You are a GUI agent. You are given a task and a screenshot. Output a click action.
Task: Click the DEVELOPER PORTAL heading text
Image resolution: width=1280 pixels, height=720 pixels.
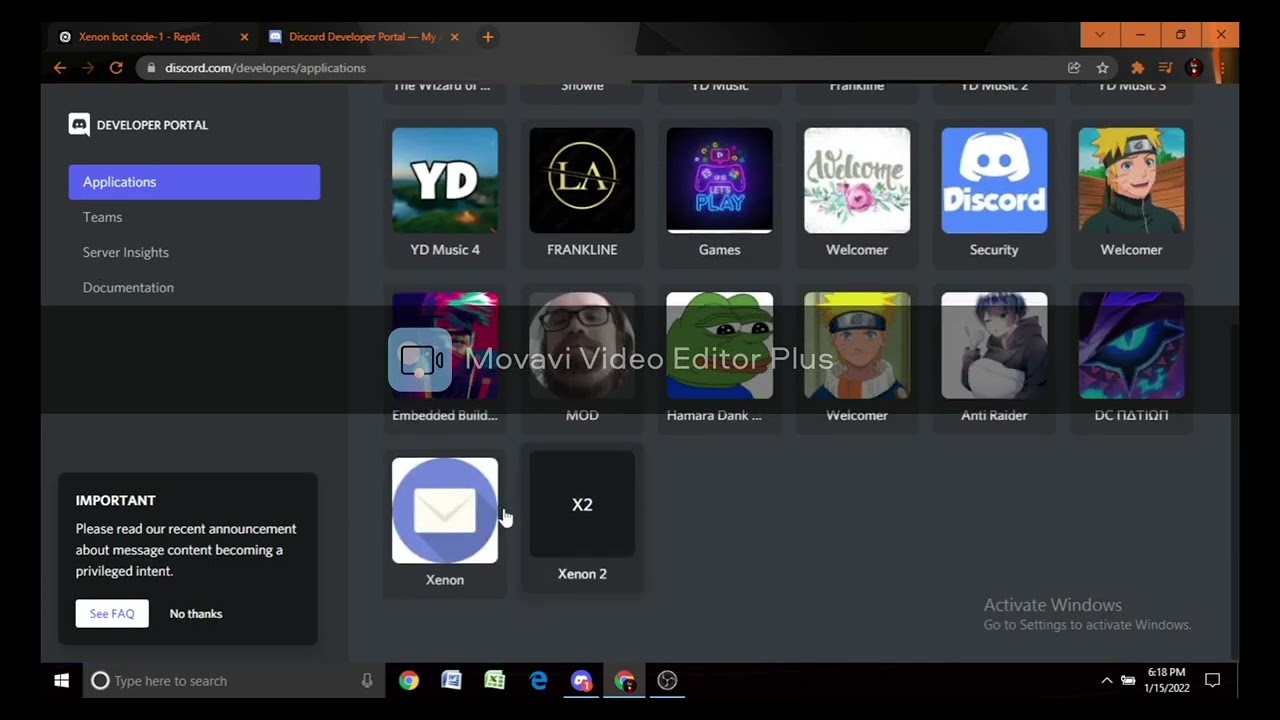click(152, 125)
